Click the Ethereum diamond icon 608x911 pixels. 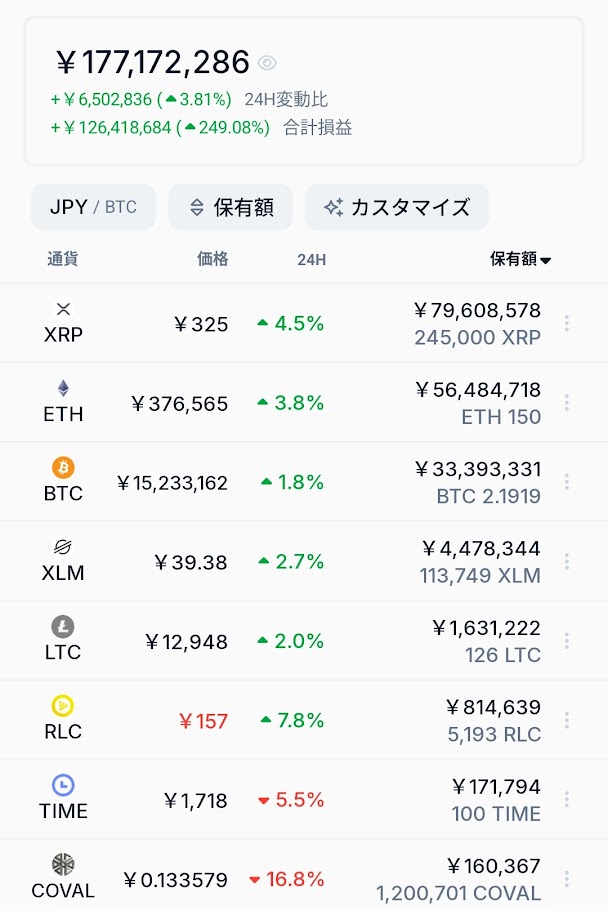pyautogui.click(x=63, y=388)
